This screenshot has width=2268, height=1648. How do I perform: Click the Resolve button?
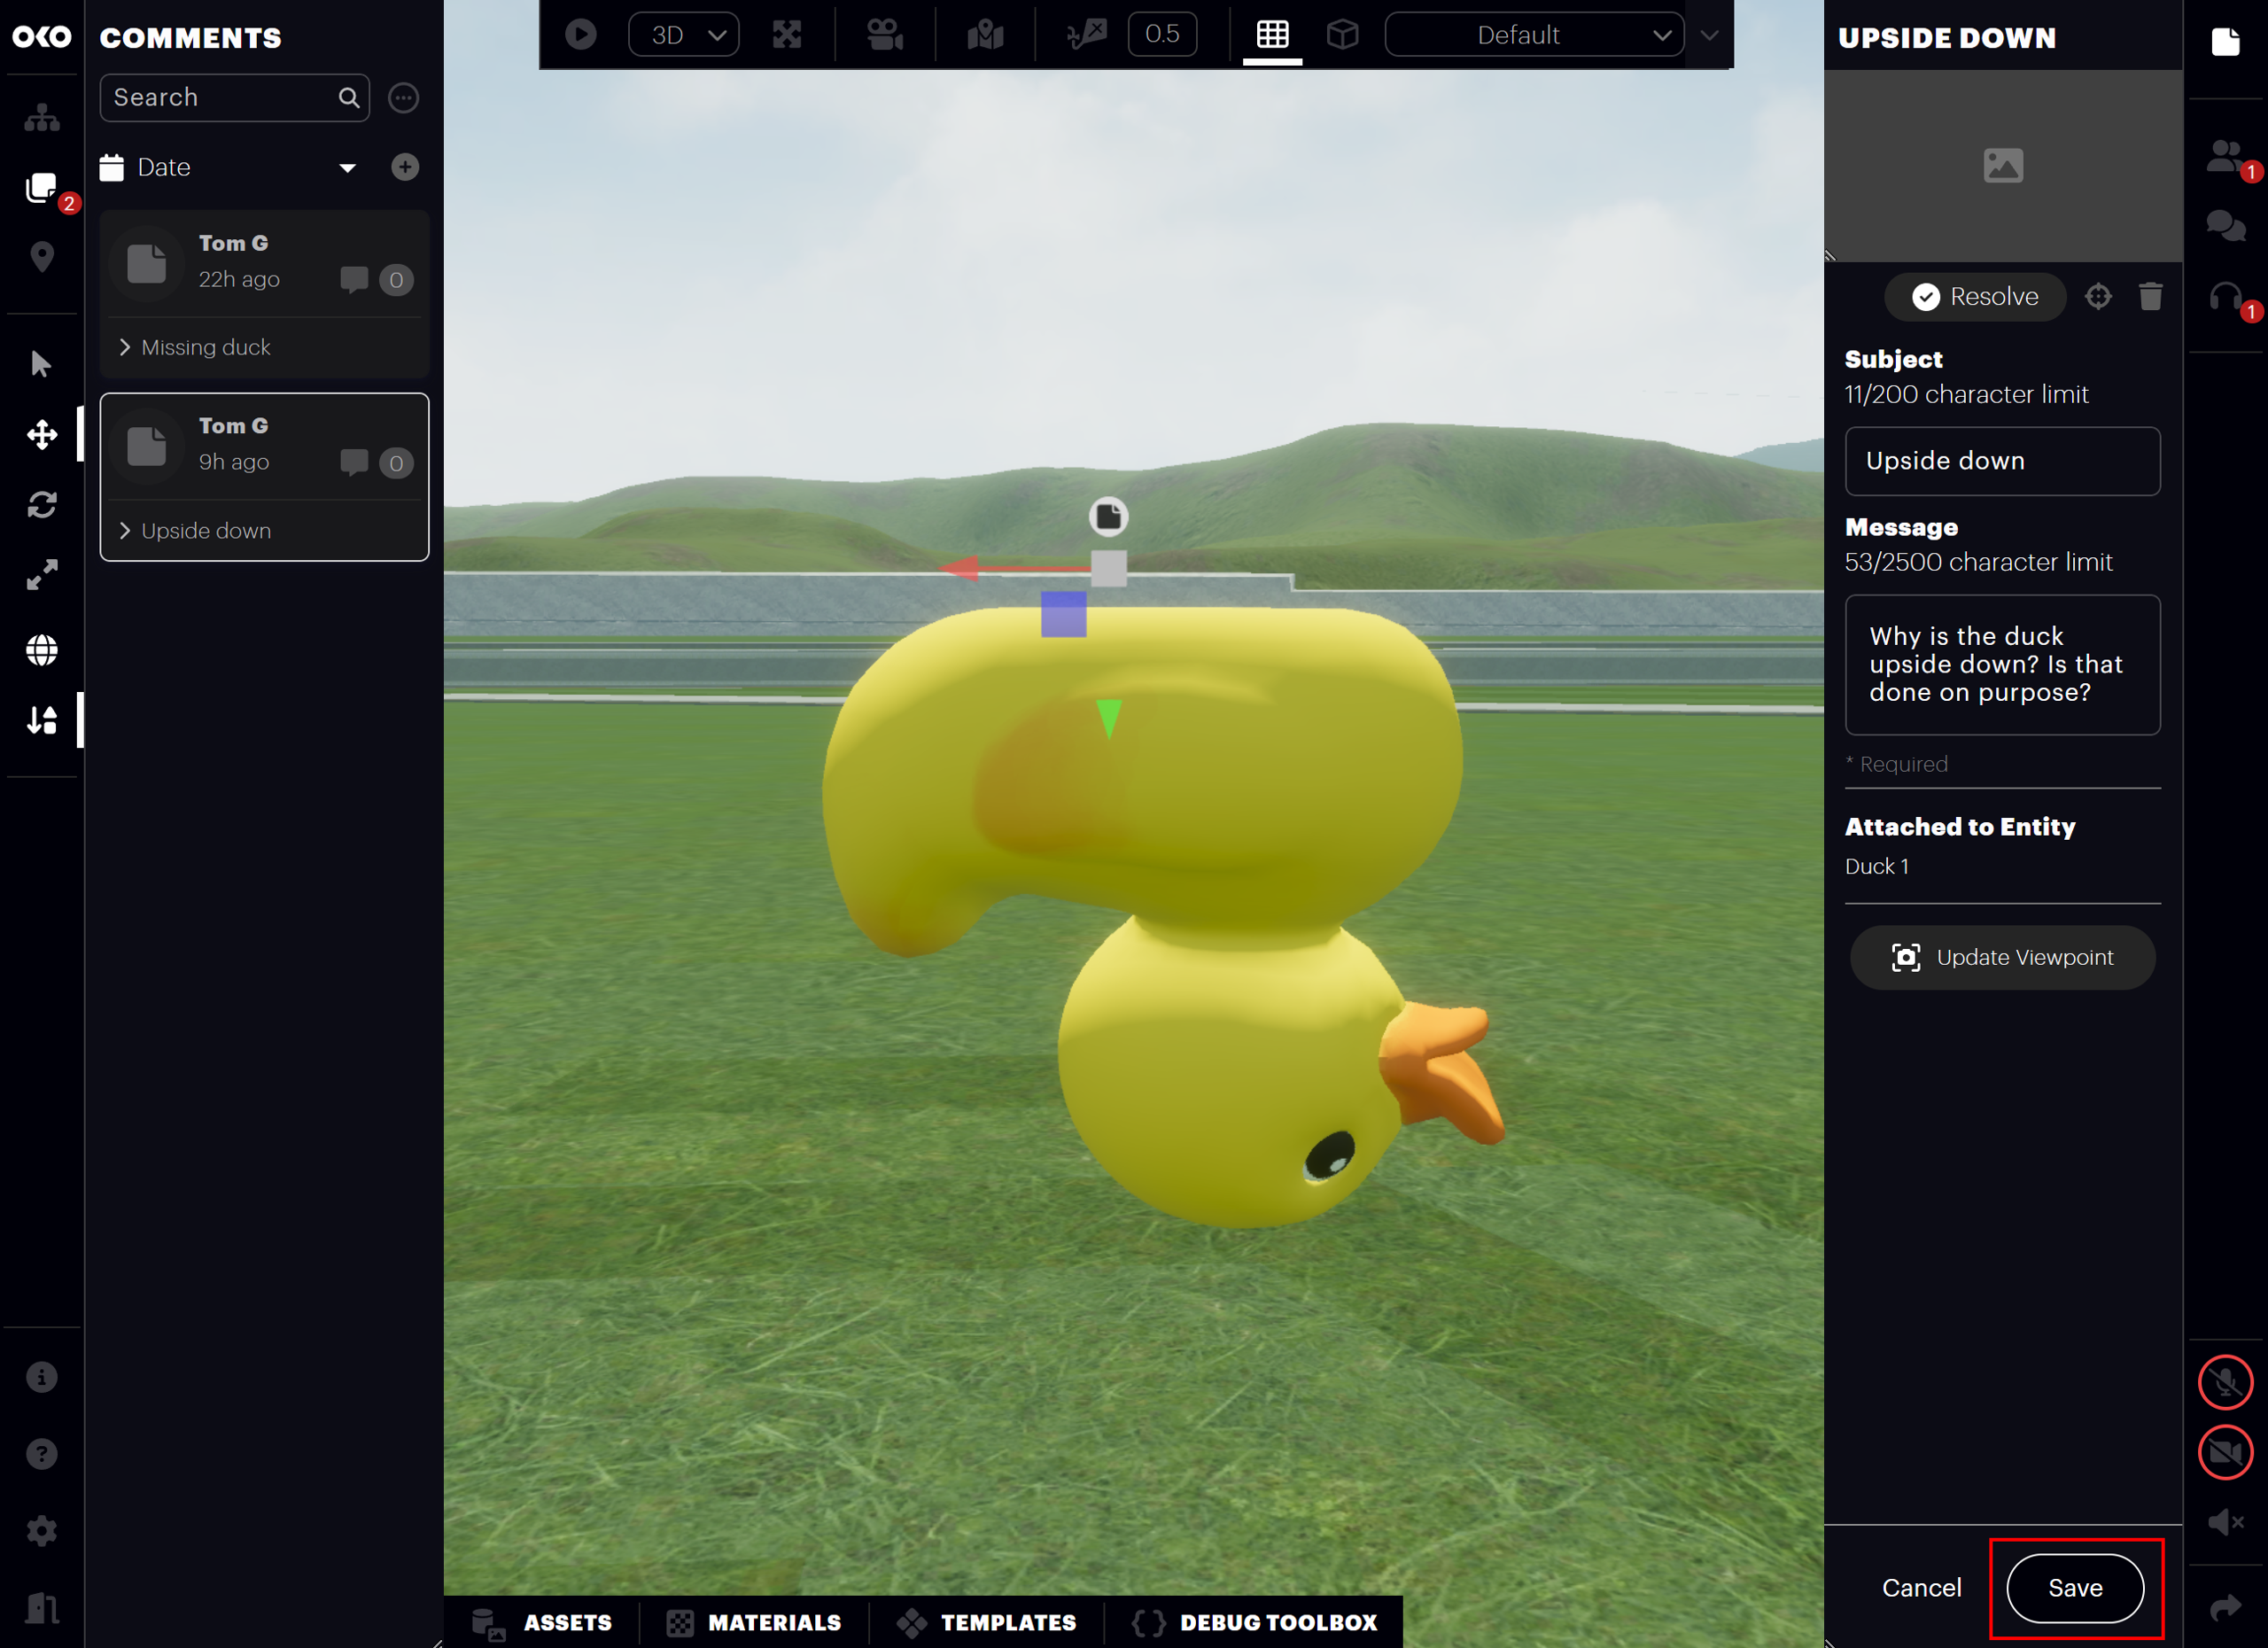[1975, 297]
